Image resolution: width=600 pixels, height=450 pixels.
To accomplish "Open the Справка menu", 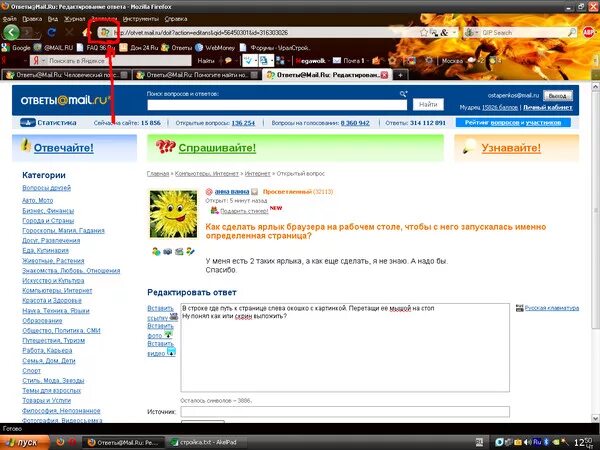I will pos(176,18).
